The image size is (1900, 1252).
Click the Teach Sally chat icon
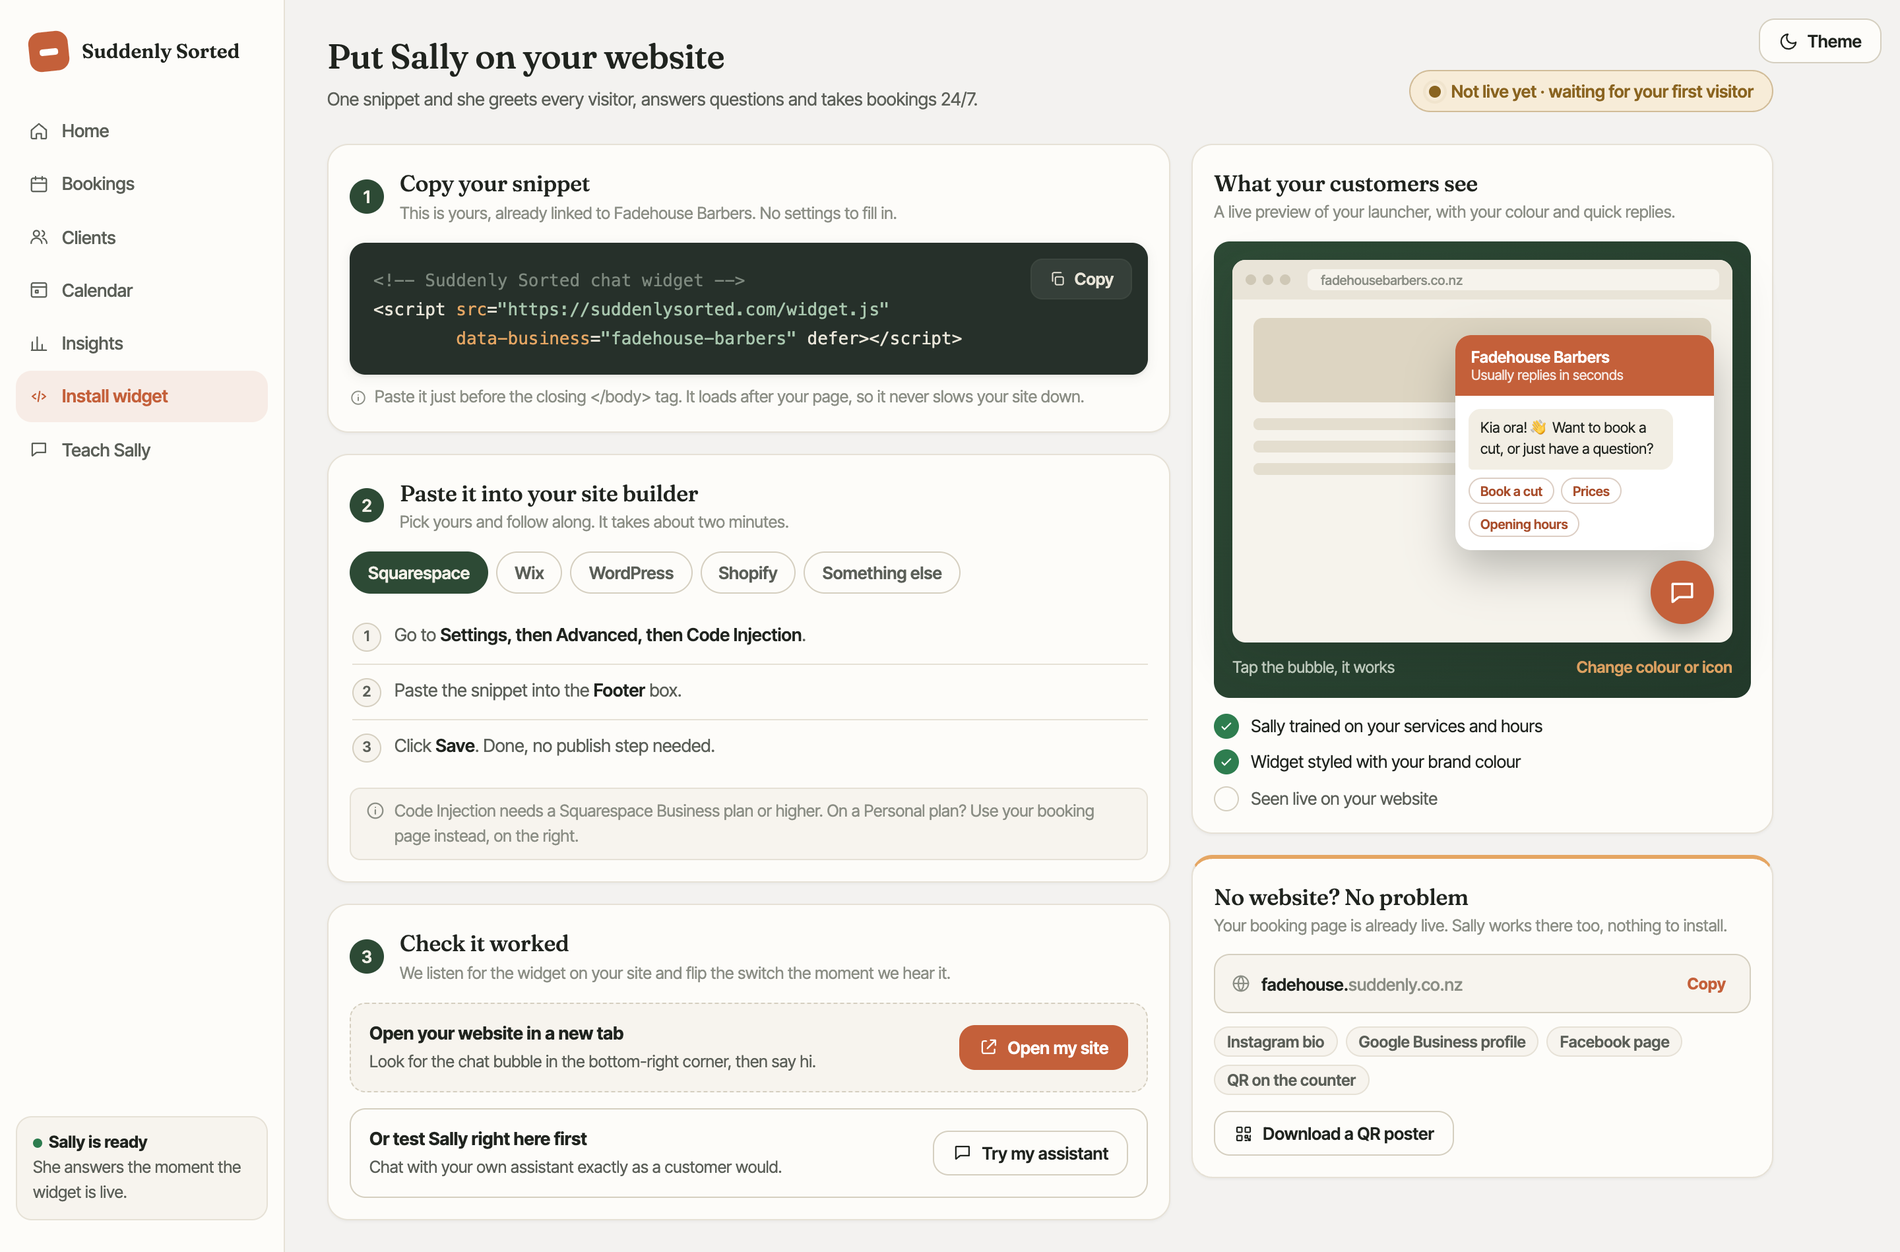(x=39, y=450)
